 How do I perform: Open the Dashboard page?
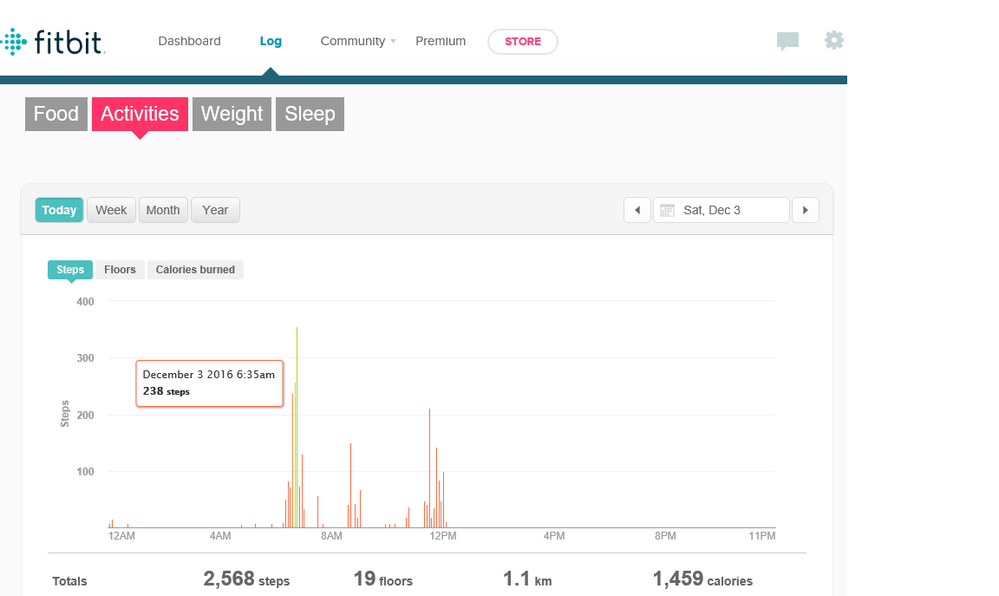[189, 41]
